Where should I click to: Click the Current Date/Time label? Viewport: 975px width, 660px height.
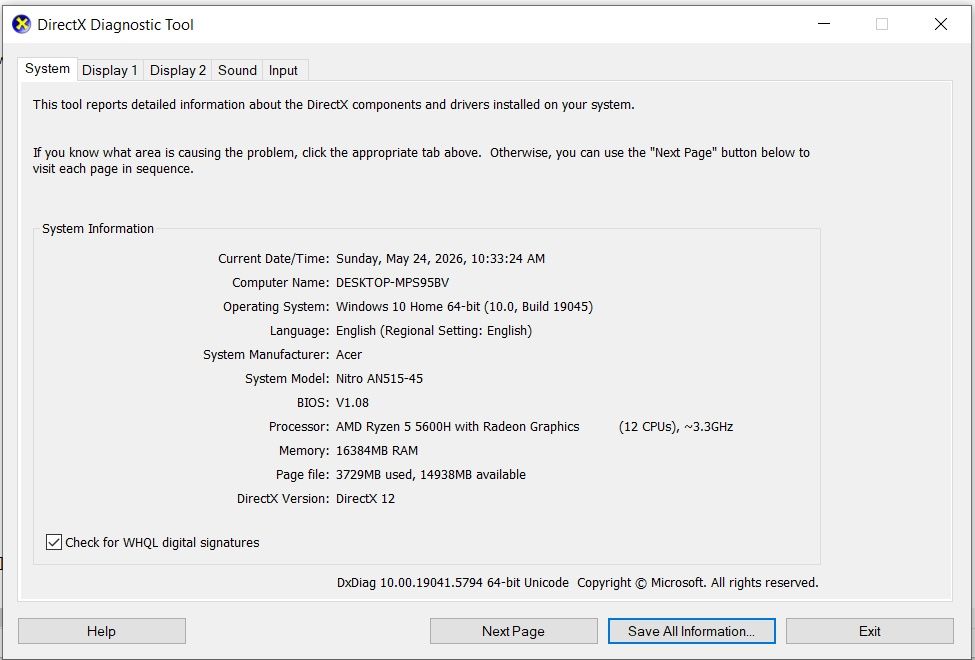point(274,259)
